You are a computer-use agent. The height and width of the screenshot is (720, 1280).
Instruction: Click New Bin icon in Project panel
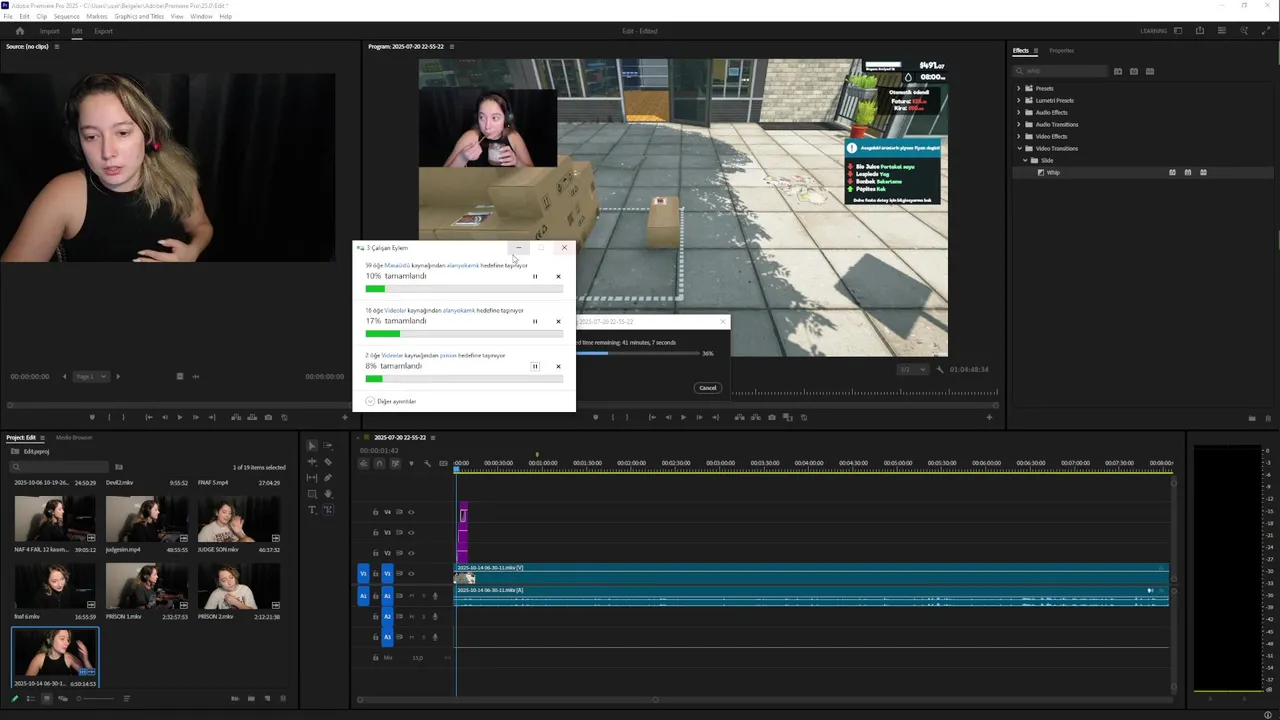[251, 698]
